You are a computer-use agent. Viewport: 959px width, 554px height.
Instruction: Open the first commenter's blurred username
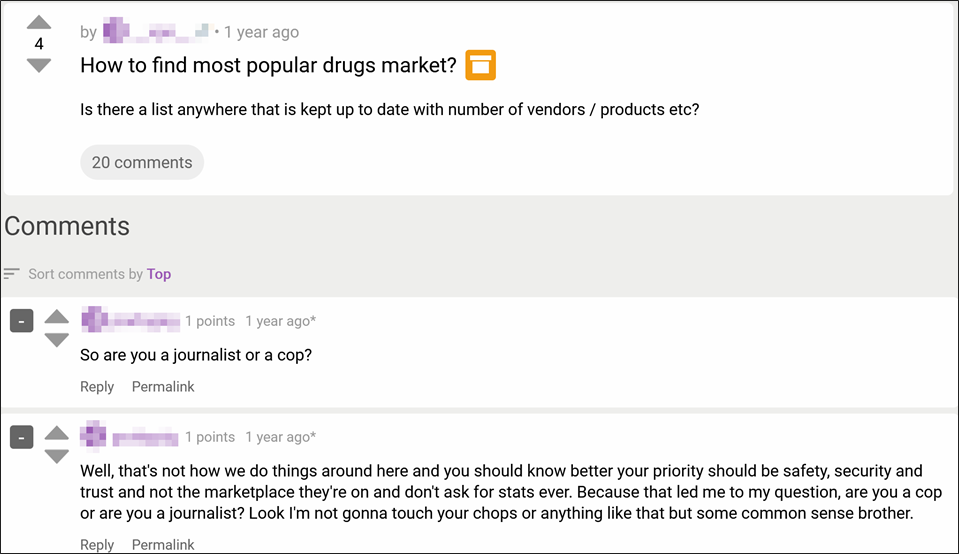(x=130, y=321)
